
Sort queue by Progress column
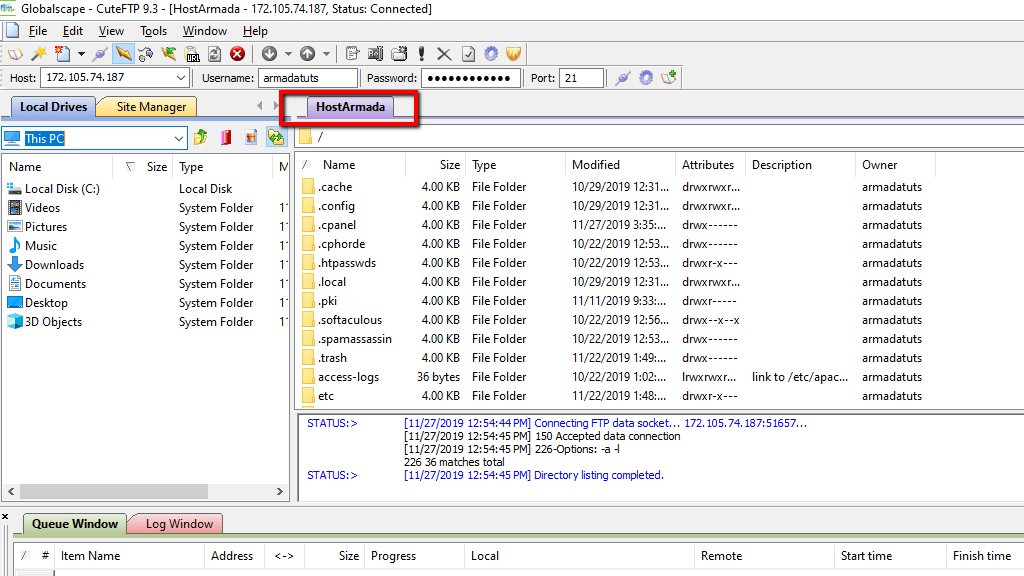pyautogui.click(x=414, y=556)
